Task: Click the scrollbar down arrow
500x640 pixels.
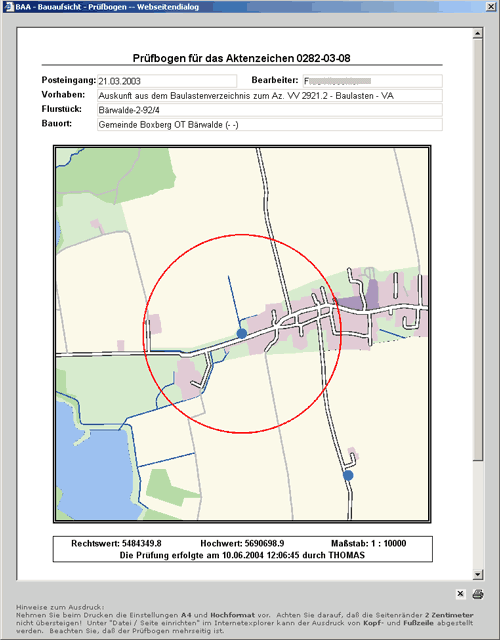Action: click(478, 575)
